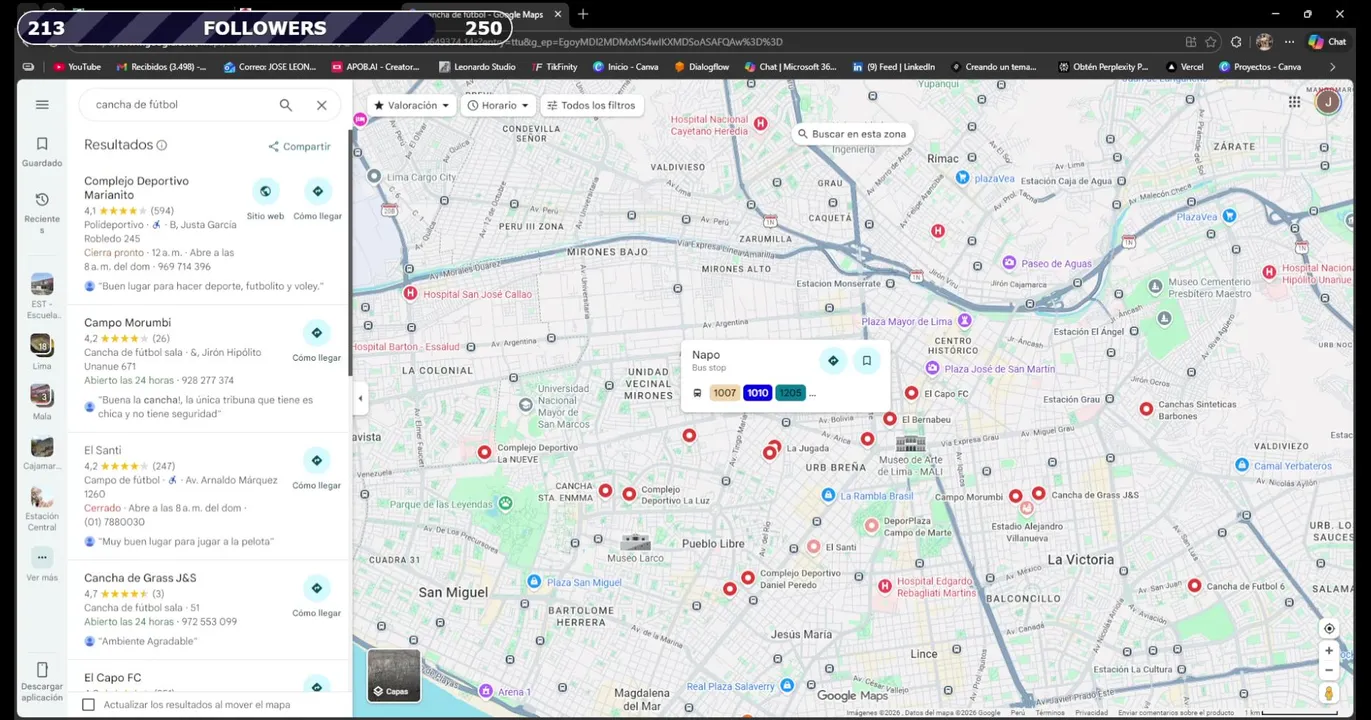
Task: Open the Guardado saved places
Action: [x=42, y=151]
